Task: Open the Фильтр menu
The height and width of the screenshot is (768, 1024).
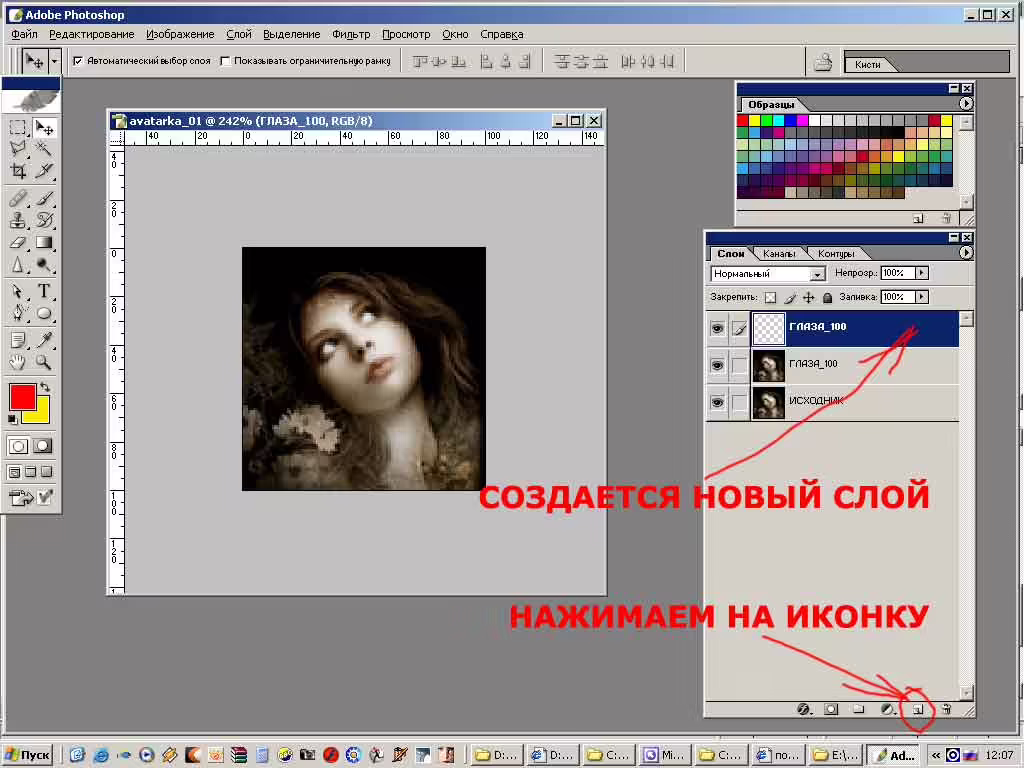Action: [x=351, y=34]
